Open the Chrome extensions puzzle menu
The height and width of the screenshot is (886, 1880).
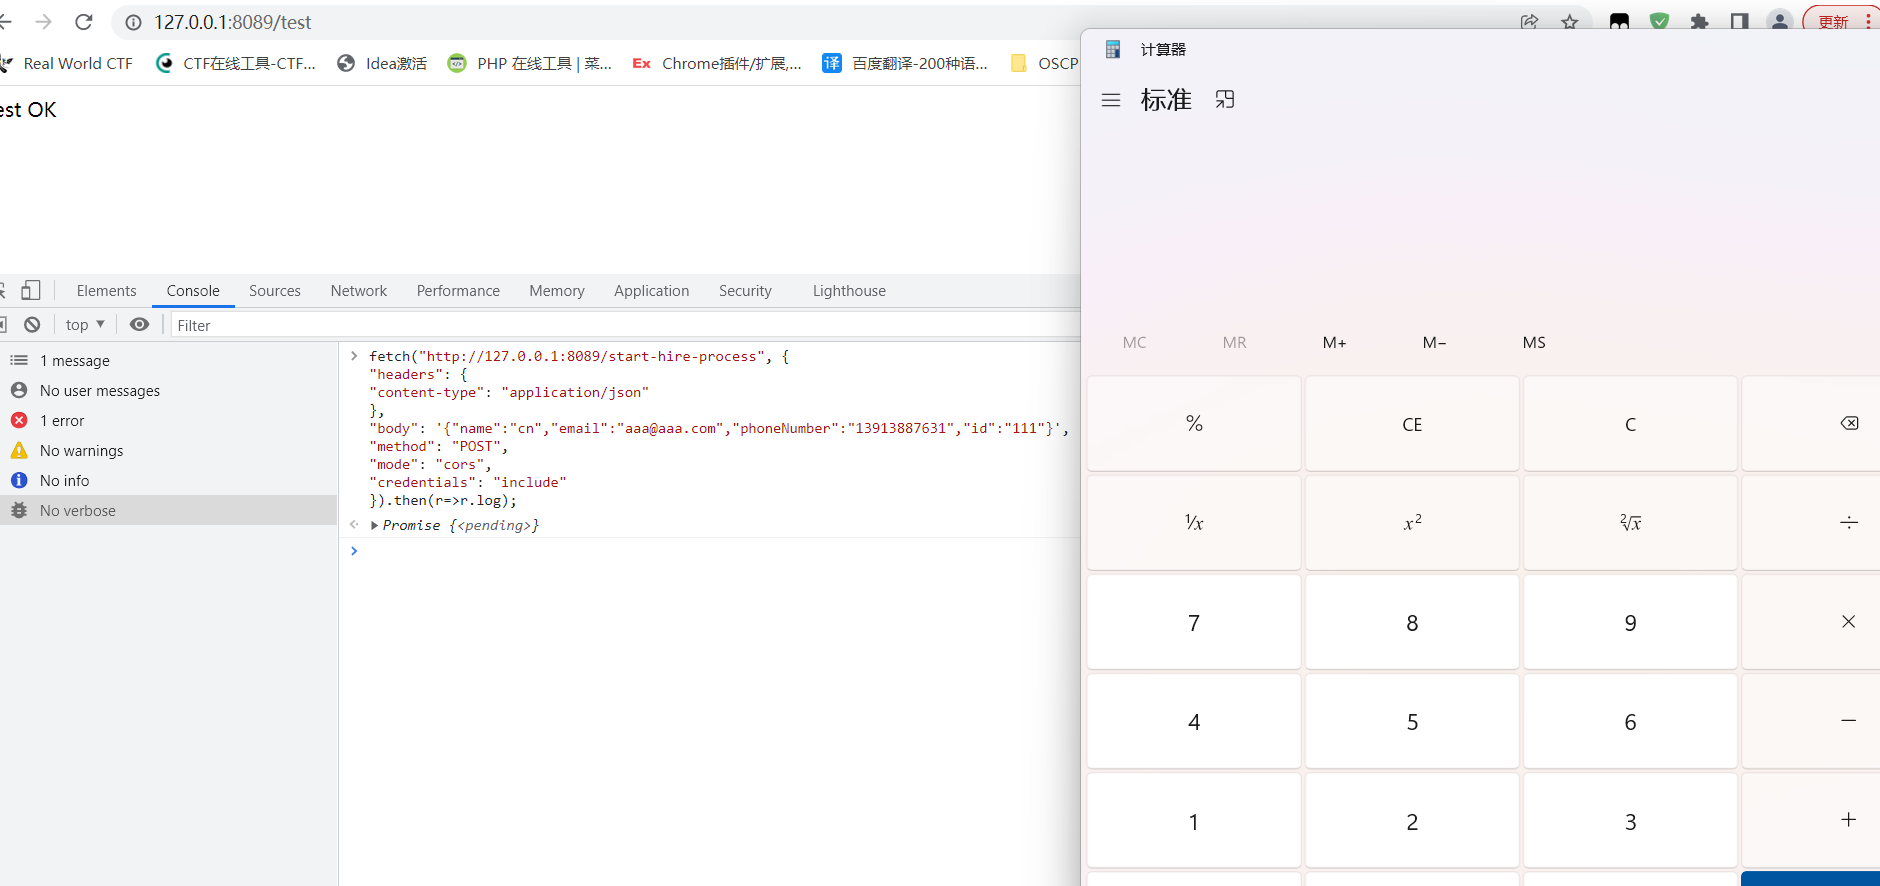pos(1699,22)
